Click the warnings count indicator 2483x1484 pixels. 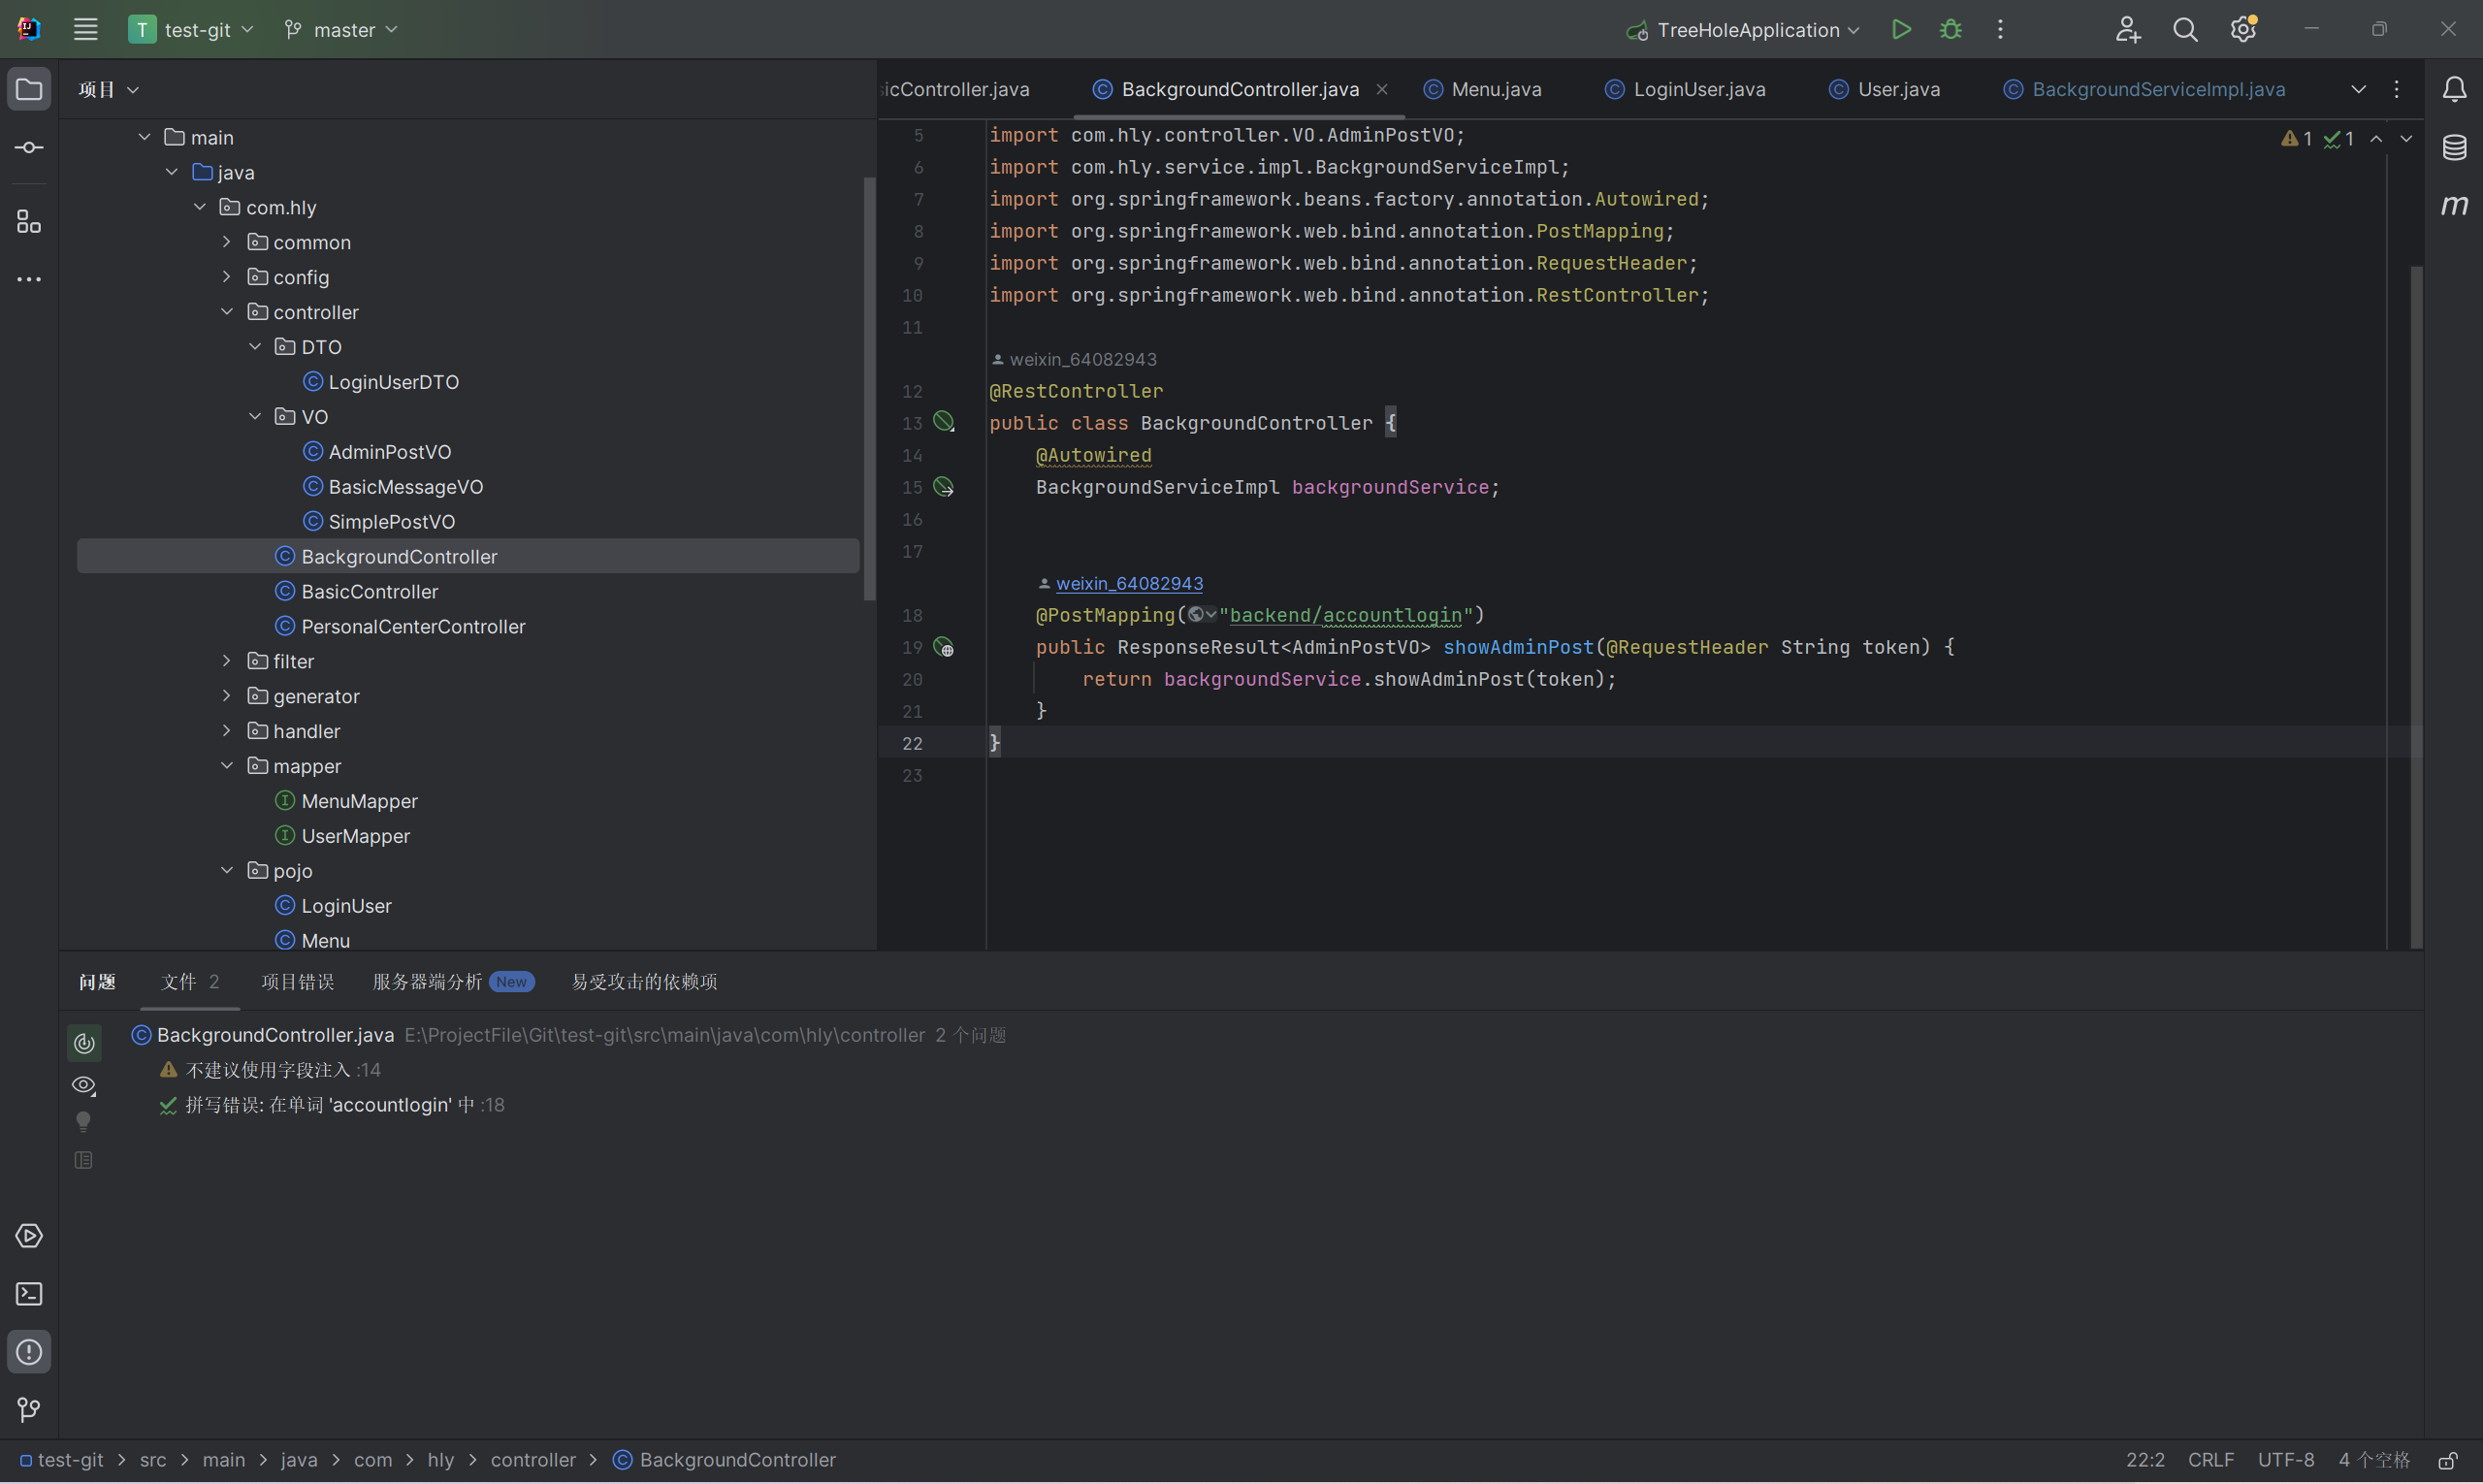click(x=2297, y=139)
